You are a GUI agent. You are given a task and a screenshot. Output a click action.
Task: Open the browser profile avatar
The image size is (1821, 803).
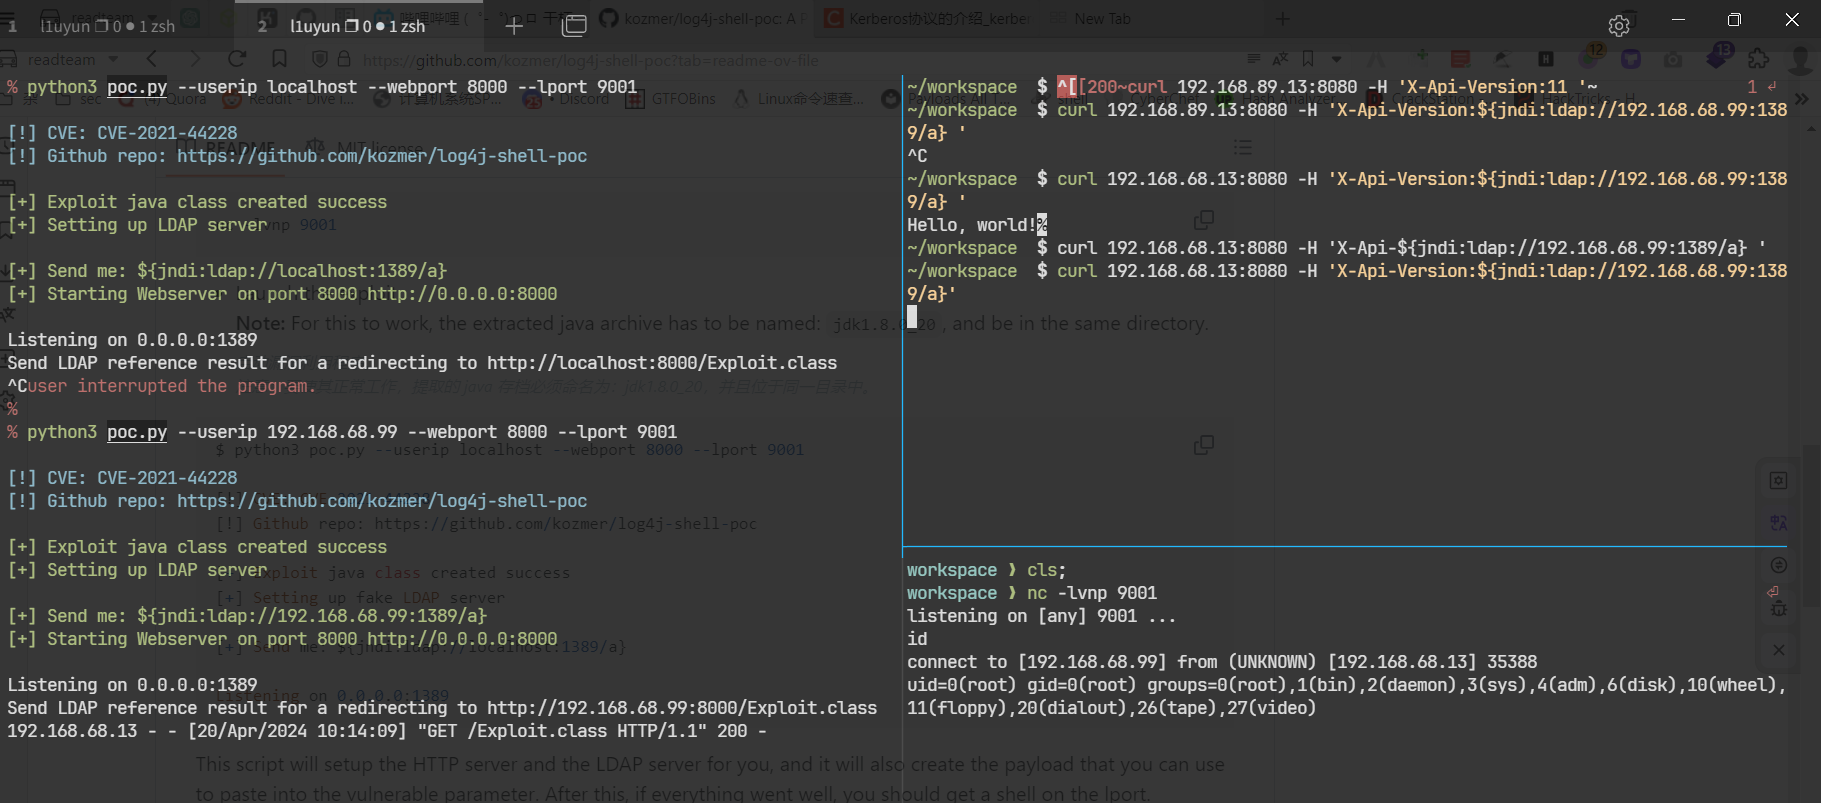tap(1800, 60)
